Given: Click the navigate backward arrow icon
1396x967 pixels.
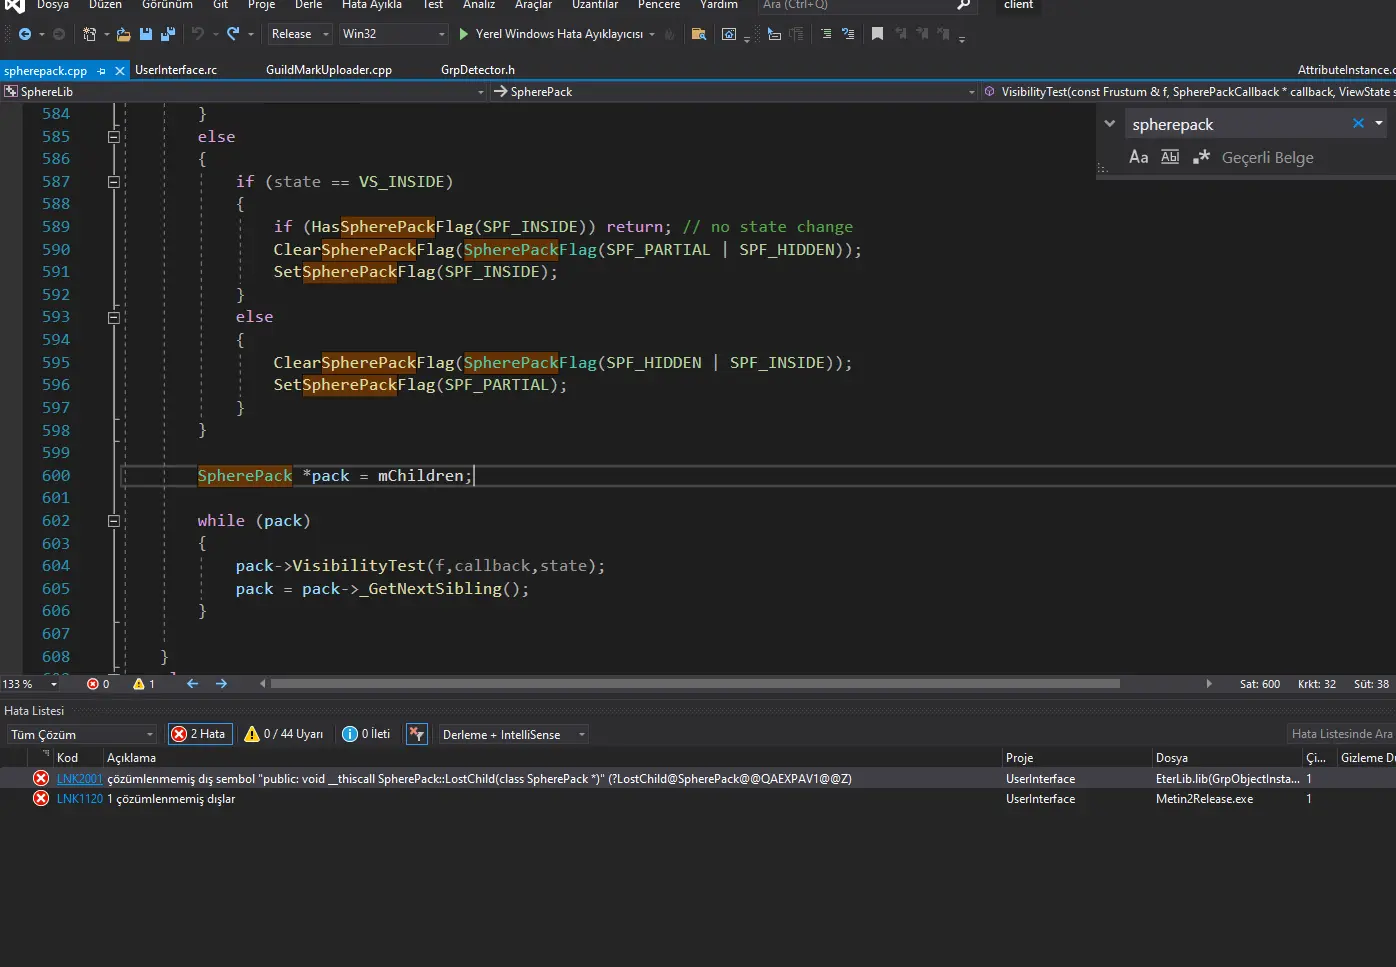Looking at the screenshot, I should 25,34.
